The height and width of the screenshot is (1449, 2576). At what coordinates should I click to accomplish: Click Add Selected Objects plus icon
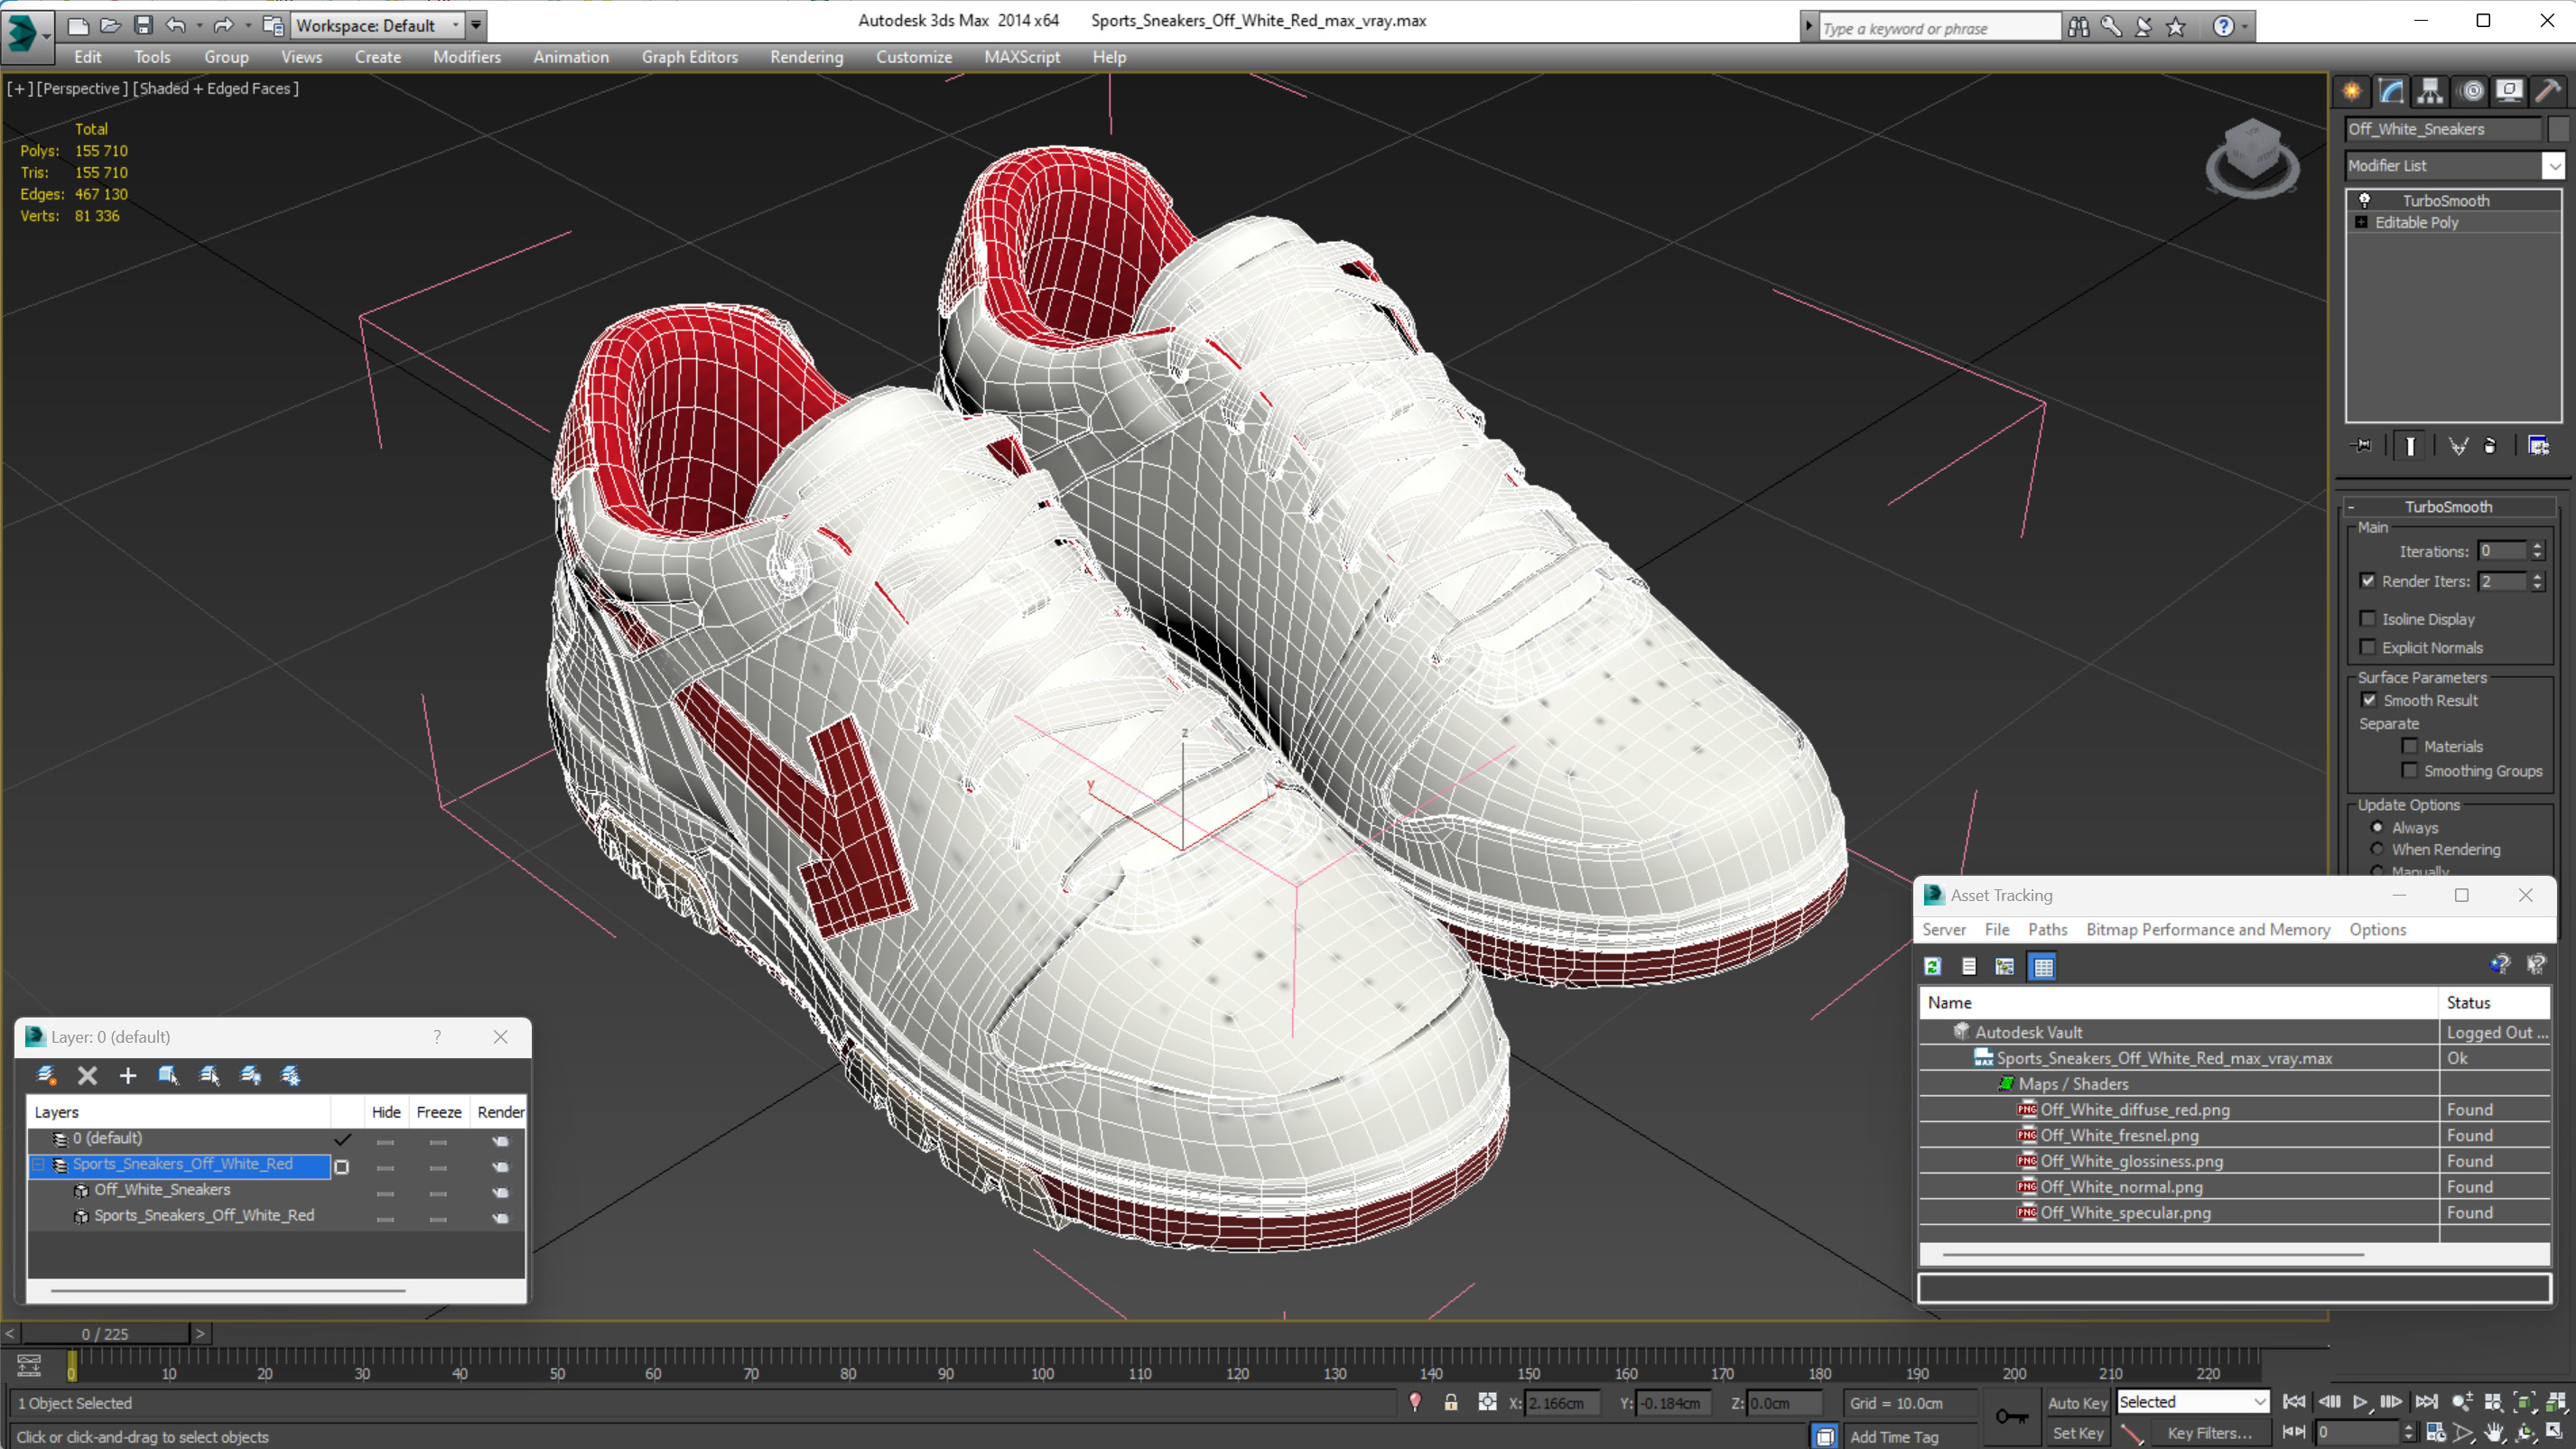point(127,1075)
